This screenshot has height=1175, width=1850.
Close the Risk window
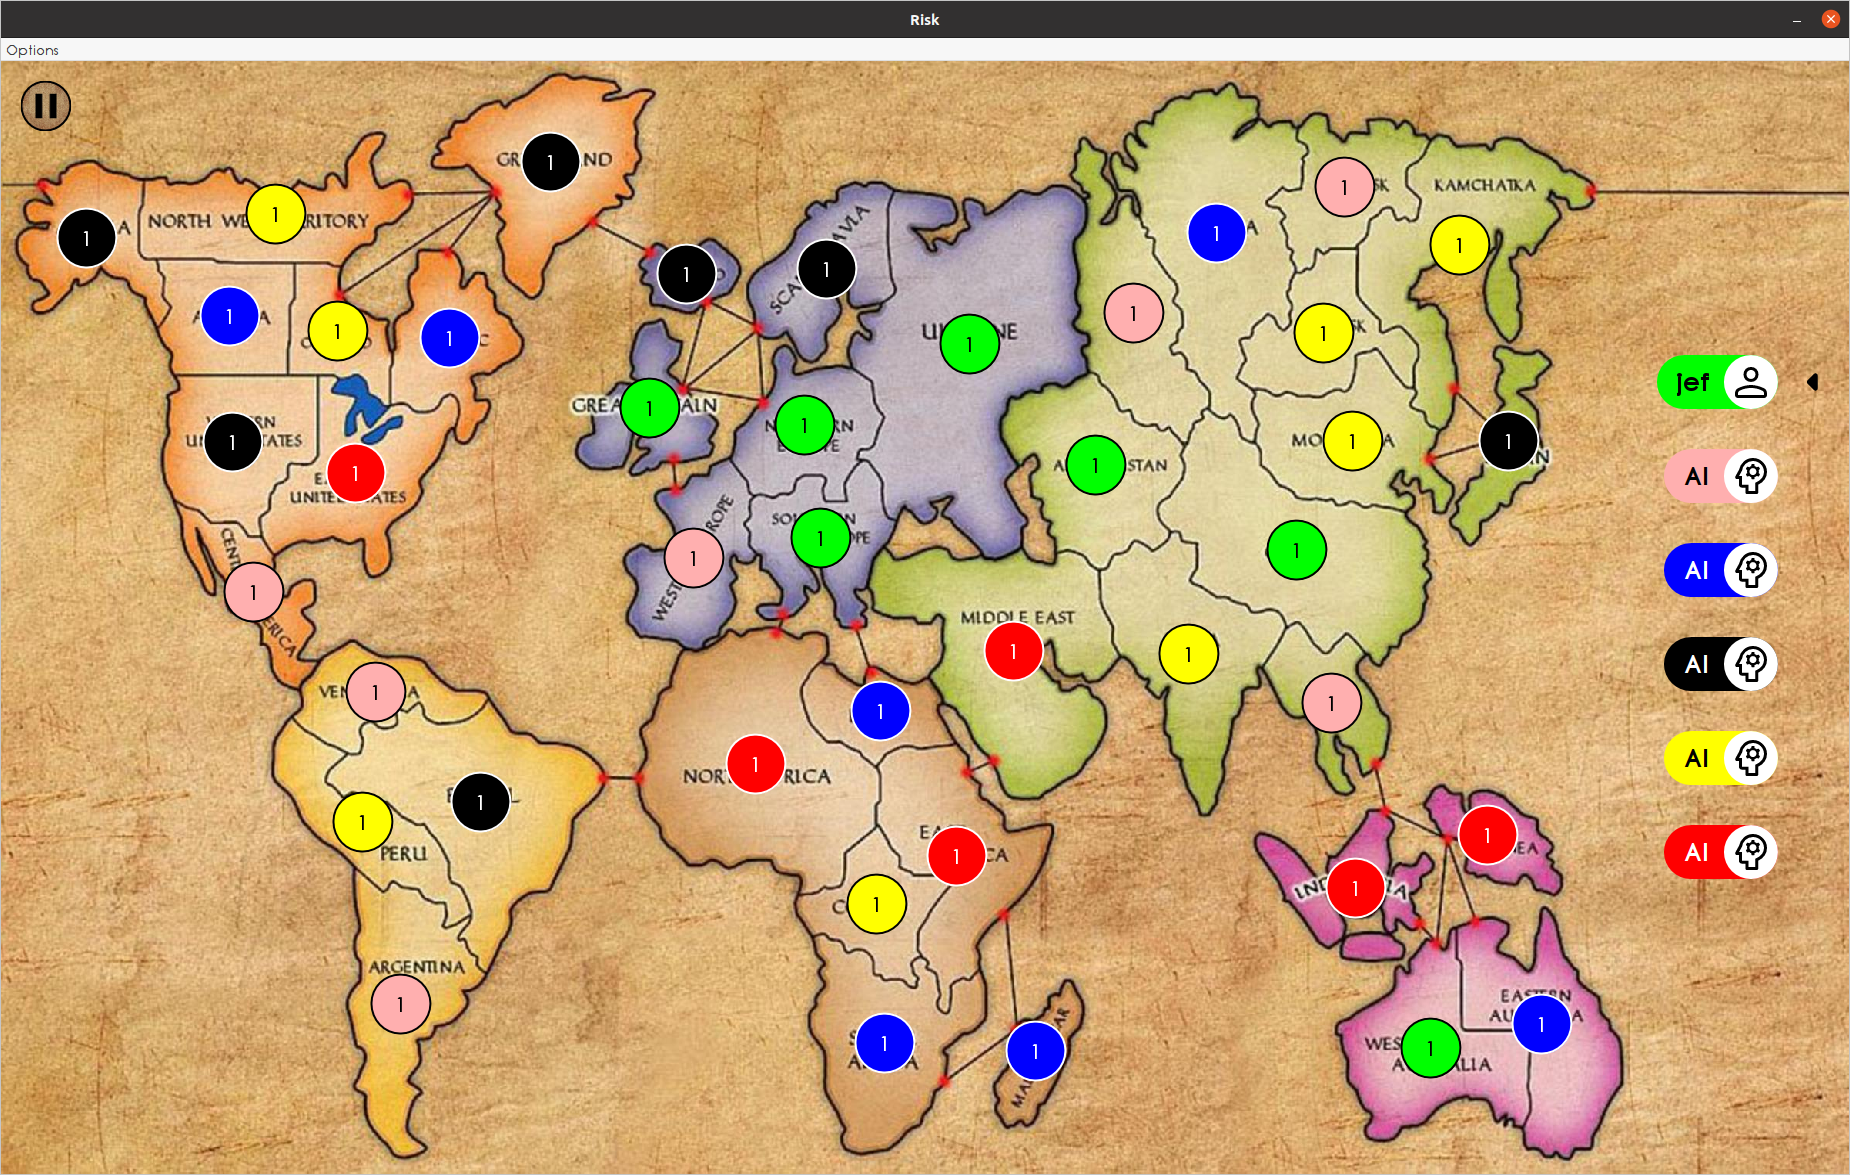pyautogui.click(x=1830, y=19)
